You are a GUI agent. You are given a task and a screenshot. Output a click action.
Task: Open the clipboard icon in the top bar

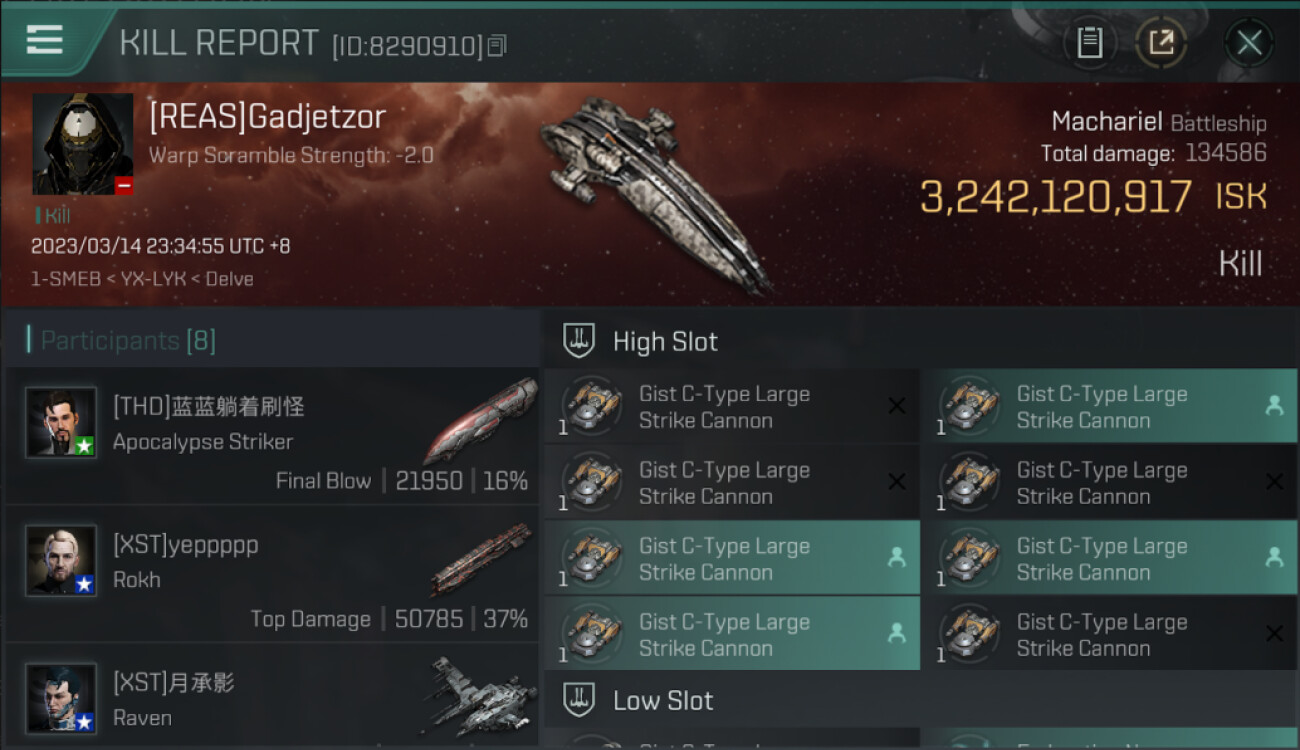(1089, 43)
